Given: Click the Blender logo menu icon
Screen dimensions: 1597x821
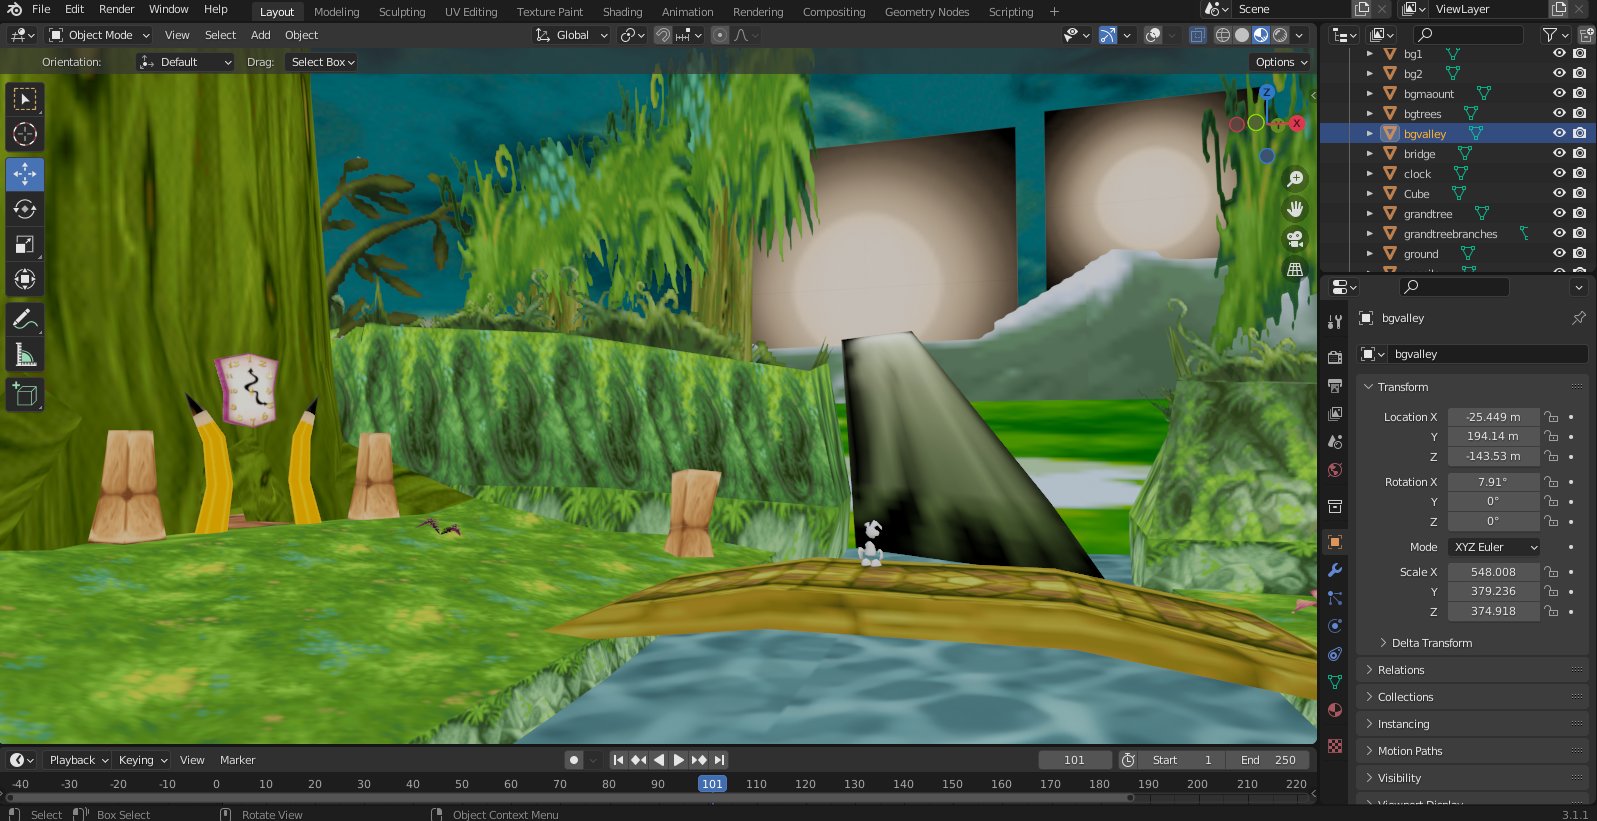Looking at the screenshot, I should [14, 9].
